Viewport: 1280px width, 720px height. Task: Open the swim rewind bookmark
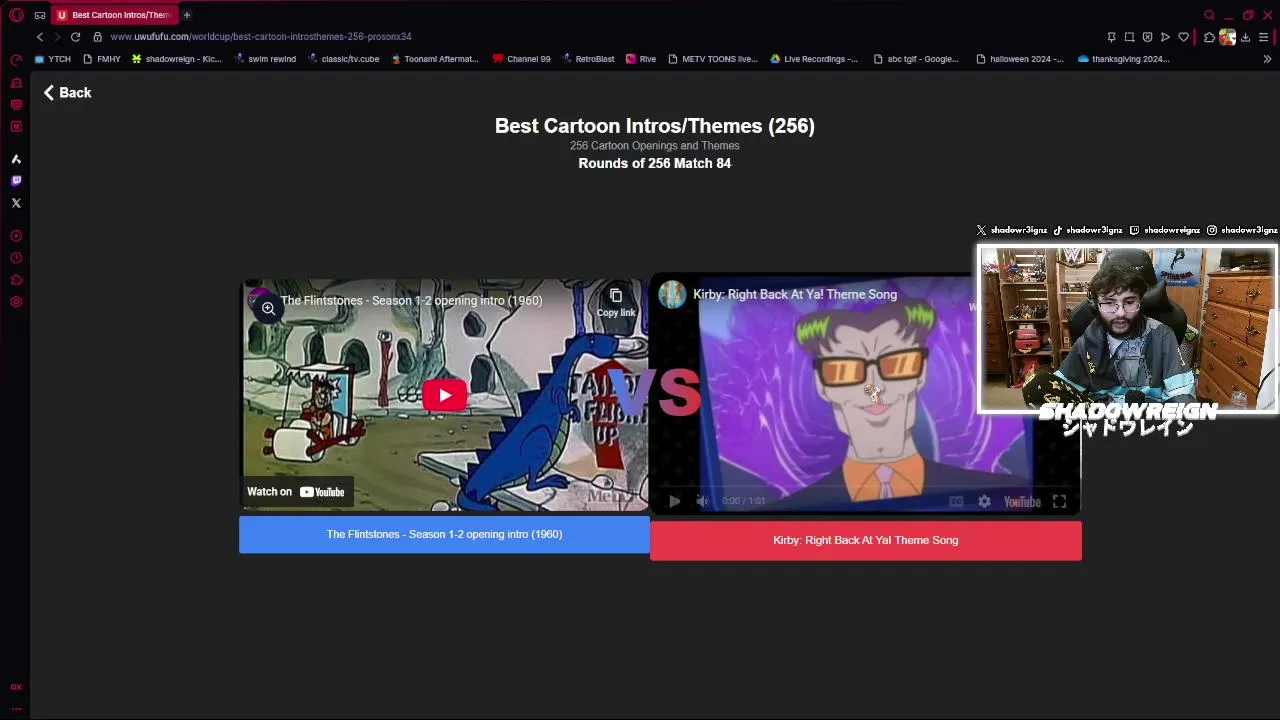265,59
